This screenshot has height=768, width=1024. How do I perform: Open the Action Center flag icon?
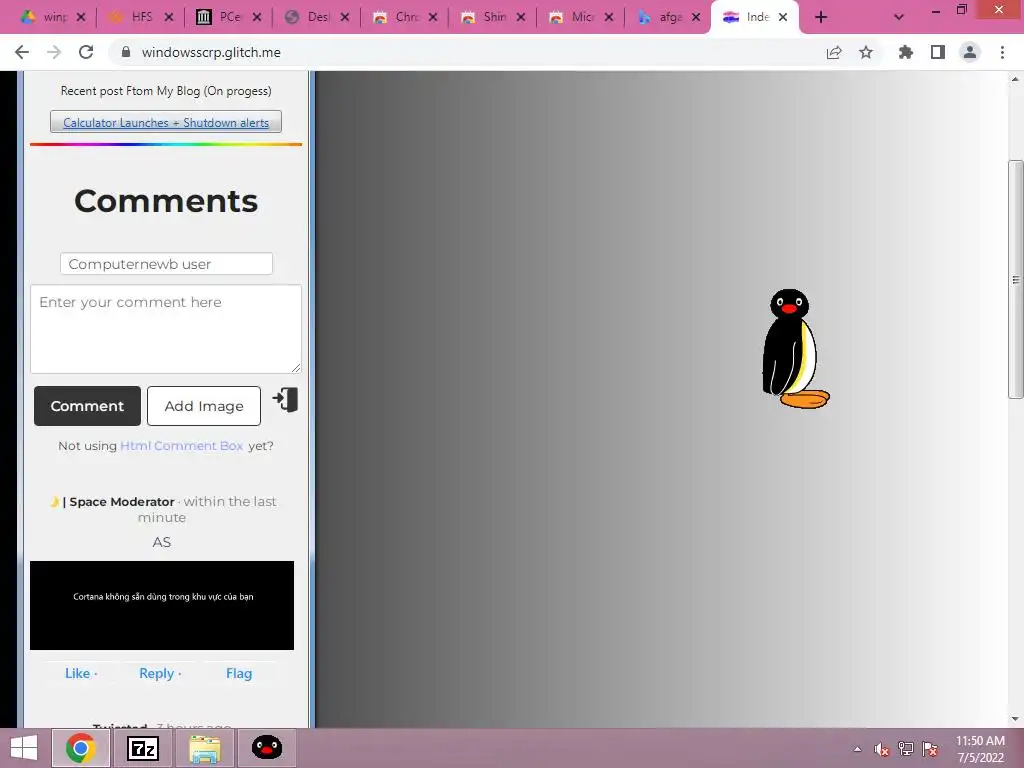point(930,749)
